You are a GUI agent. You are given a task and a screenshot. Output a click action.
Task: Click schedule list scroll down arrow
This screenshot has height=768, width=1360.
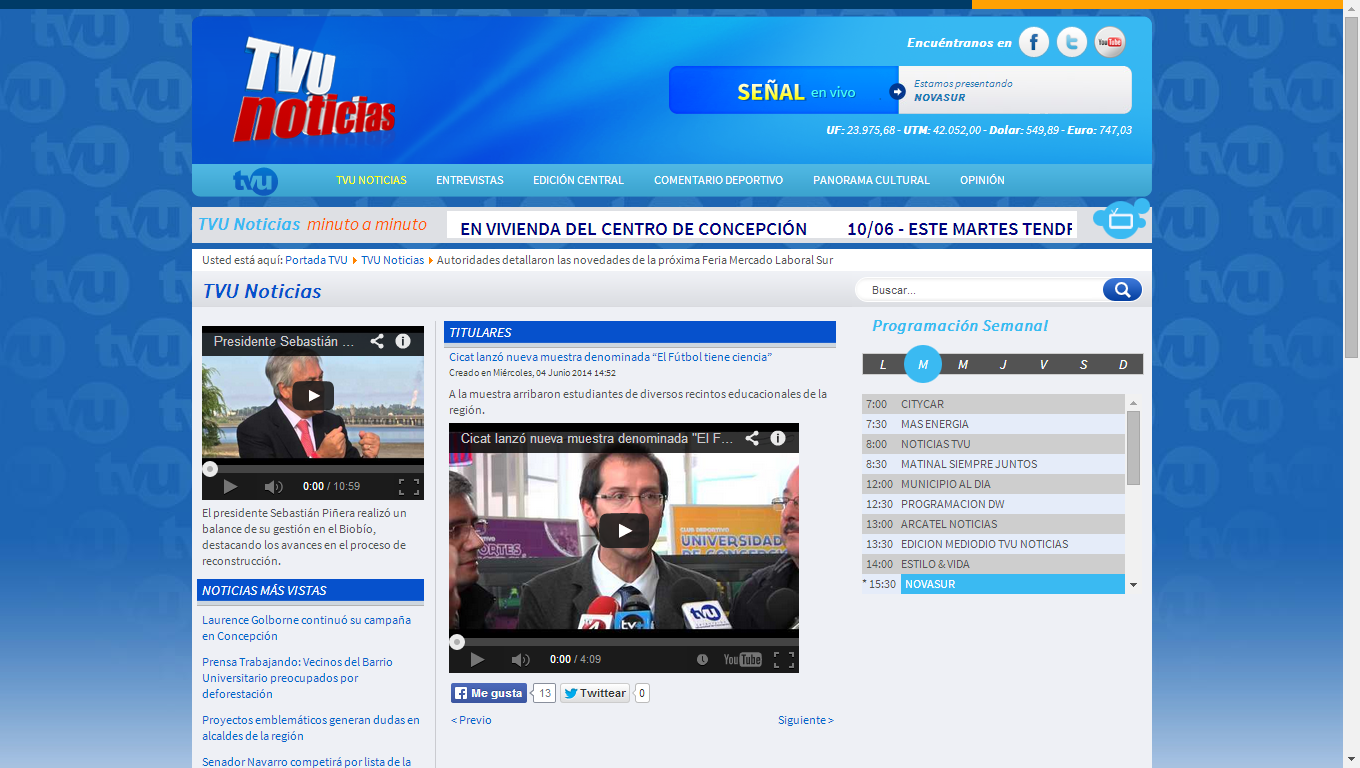coord(1133,585)
